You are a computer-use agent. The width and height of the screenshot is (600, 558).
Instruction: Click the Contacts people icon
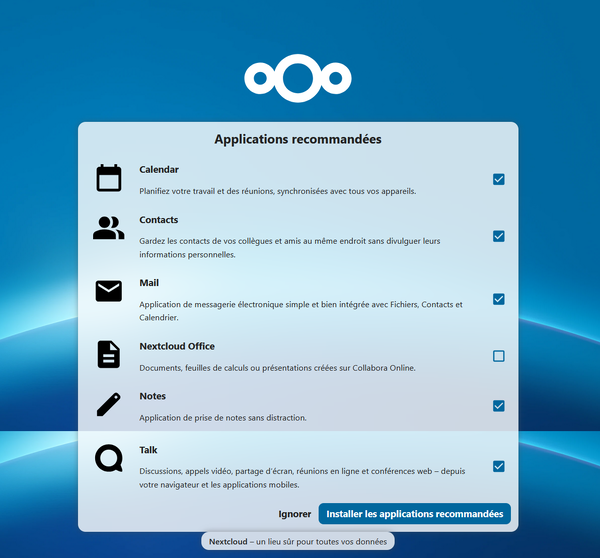tap(109, 228)
